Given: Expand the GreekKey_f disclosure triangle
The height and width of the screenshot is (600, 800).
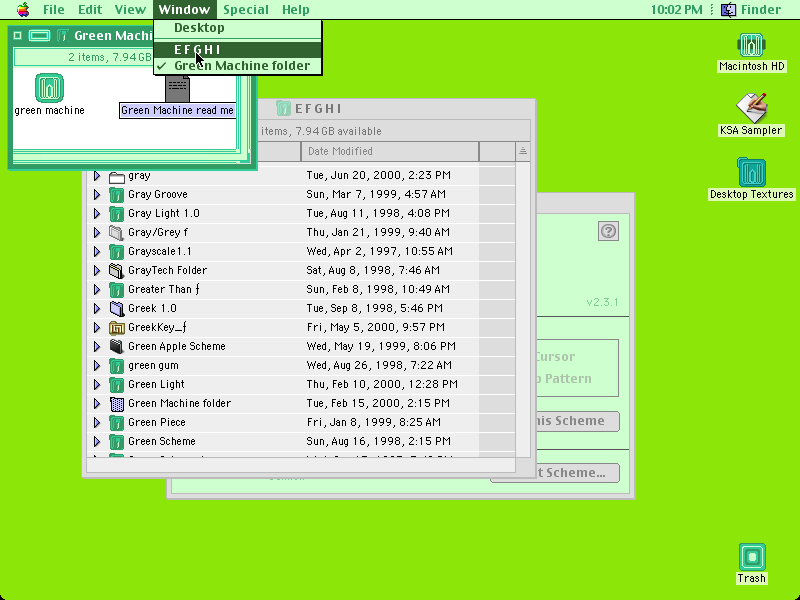Looking at the screenshot, I should tap(96, 328).
